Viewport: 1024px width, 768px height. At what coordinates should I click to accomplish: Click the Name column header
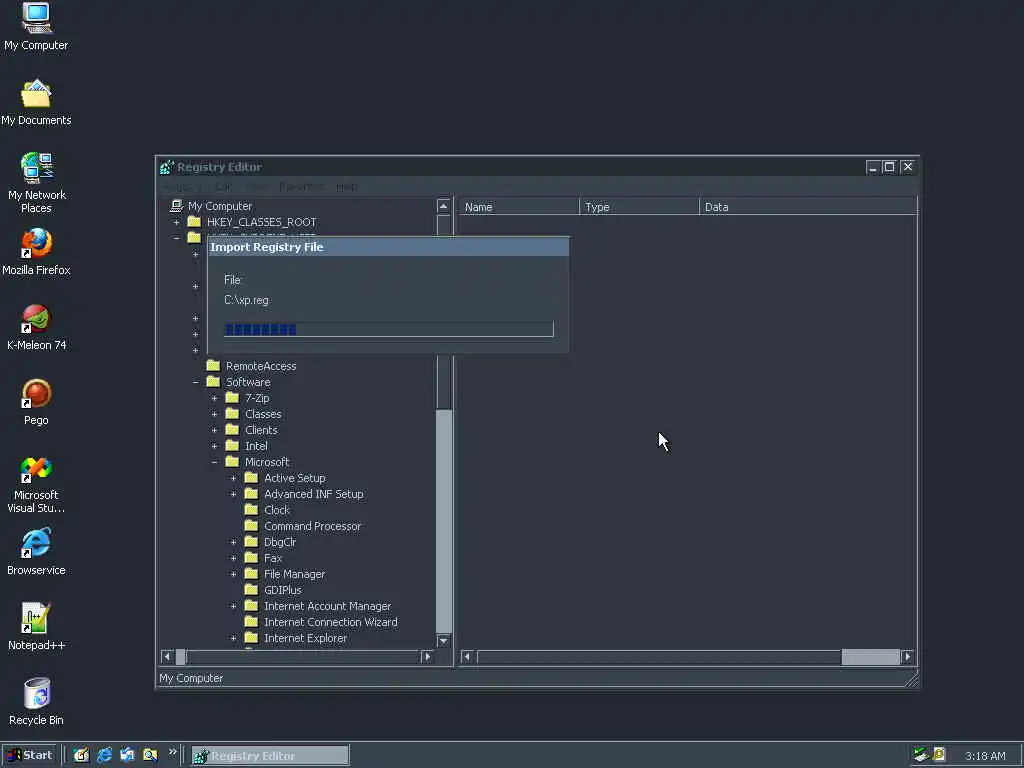(519, 207)
